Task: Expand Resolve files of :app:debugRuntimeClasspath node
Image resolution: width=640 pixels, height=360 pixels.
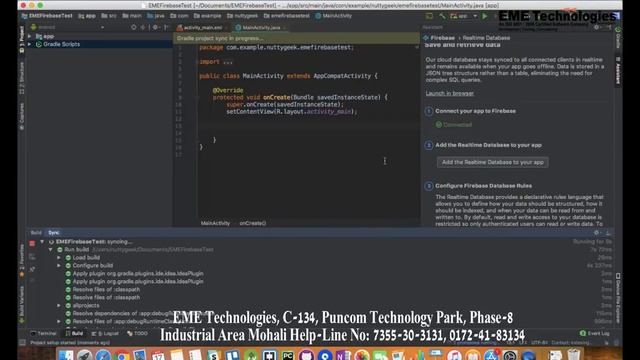Action: 59,321
